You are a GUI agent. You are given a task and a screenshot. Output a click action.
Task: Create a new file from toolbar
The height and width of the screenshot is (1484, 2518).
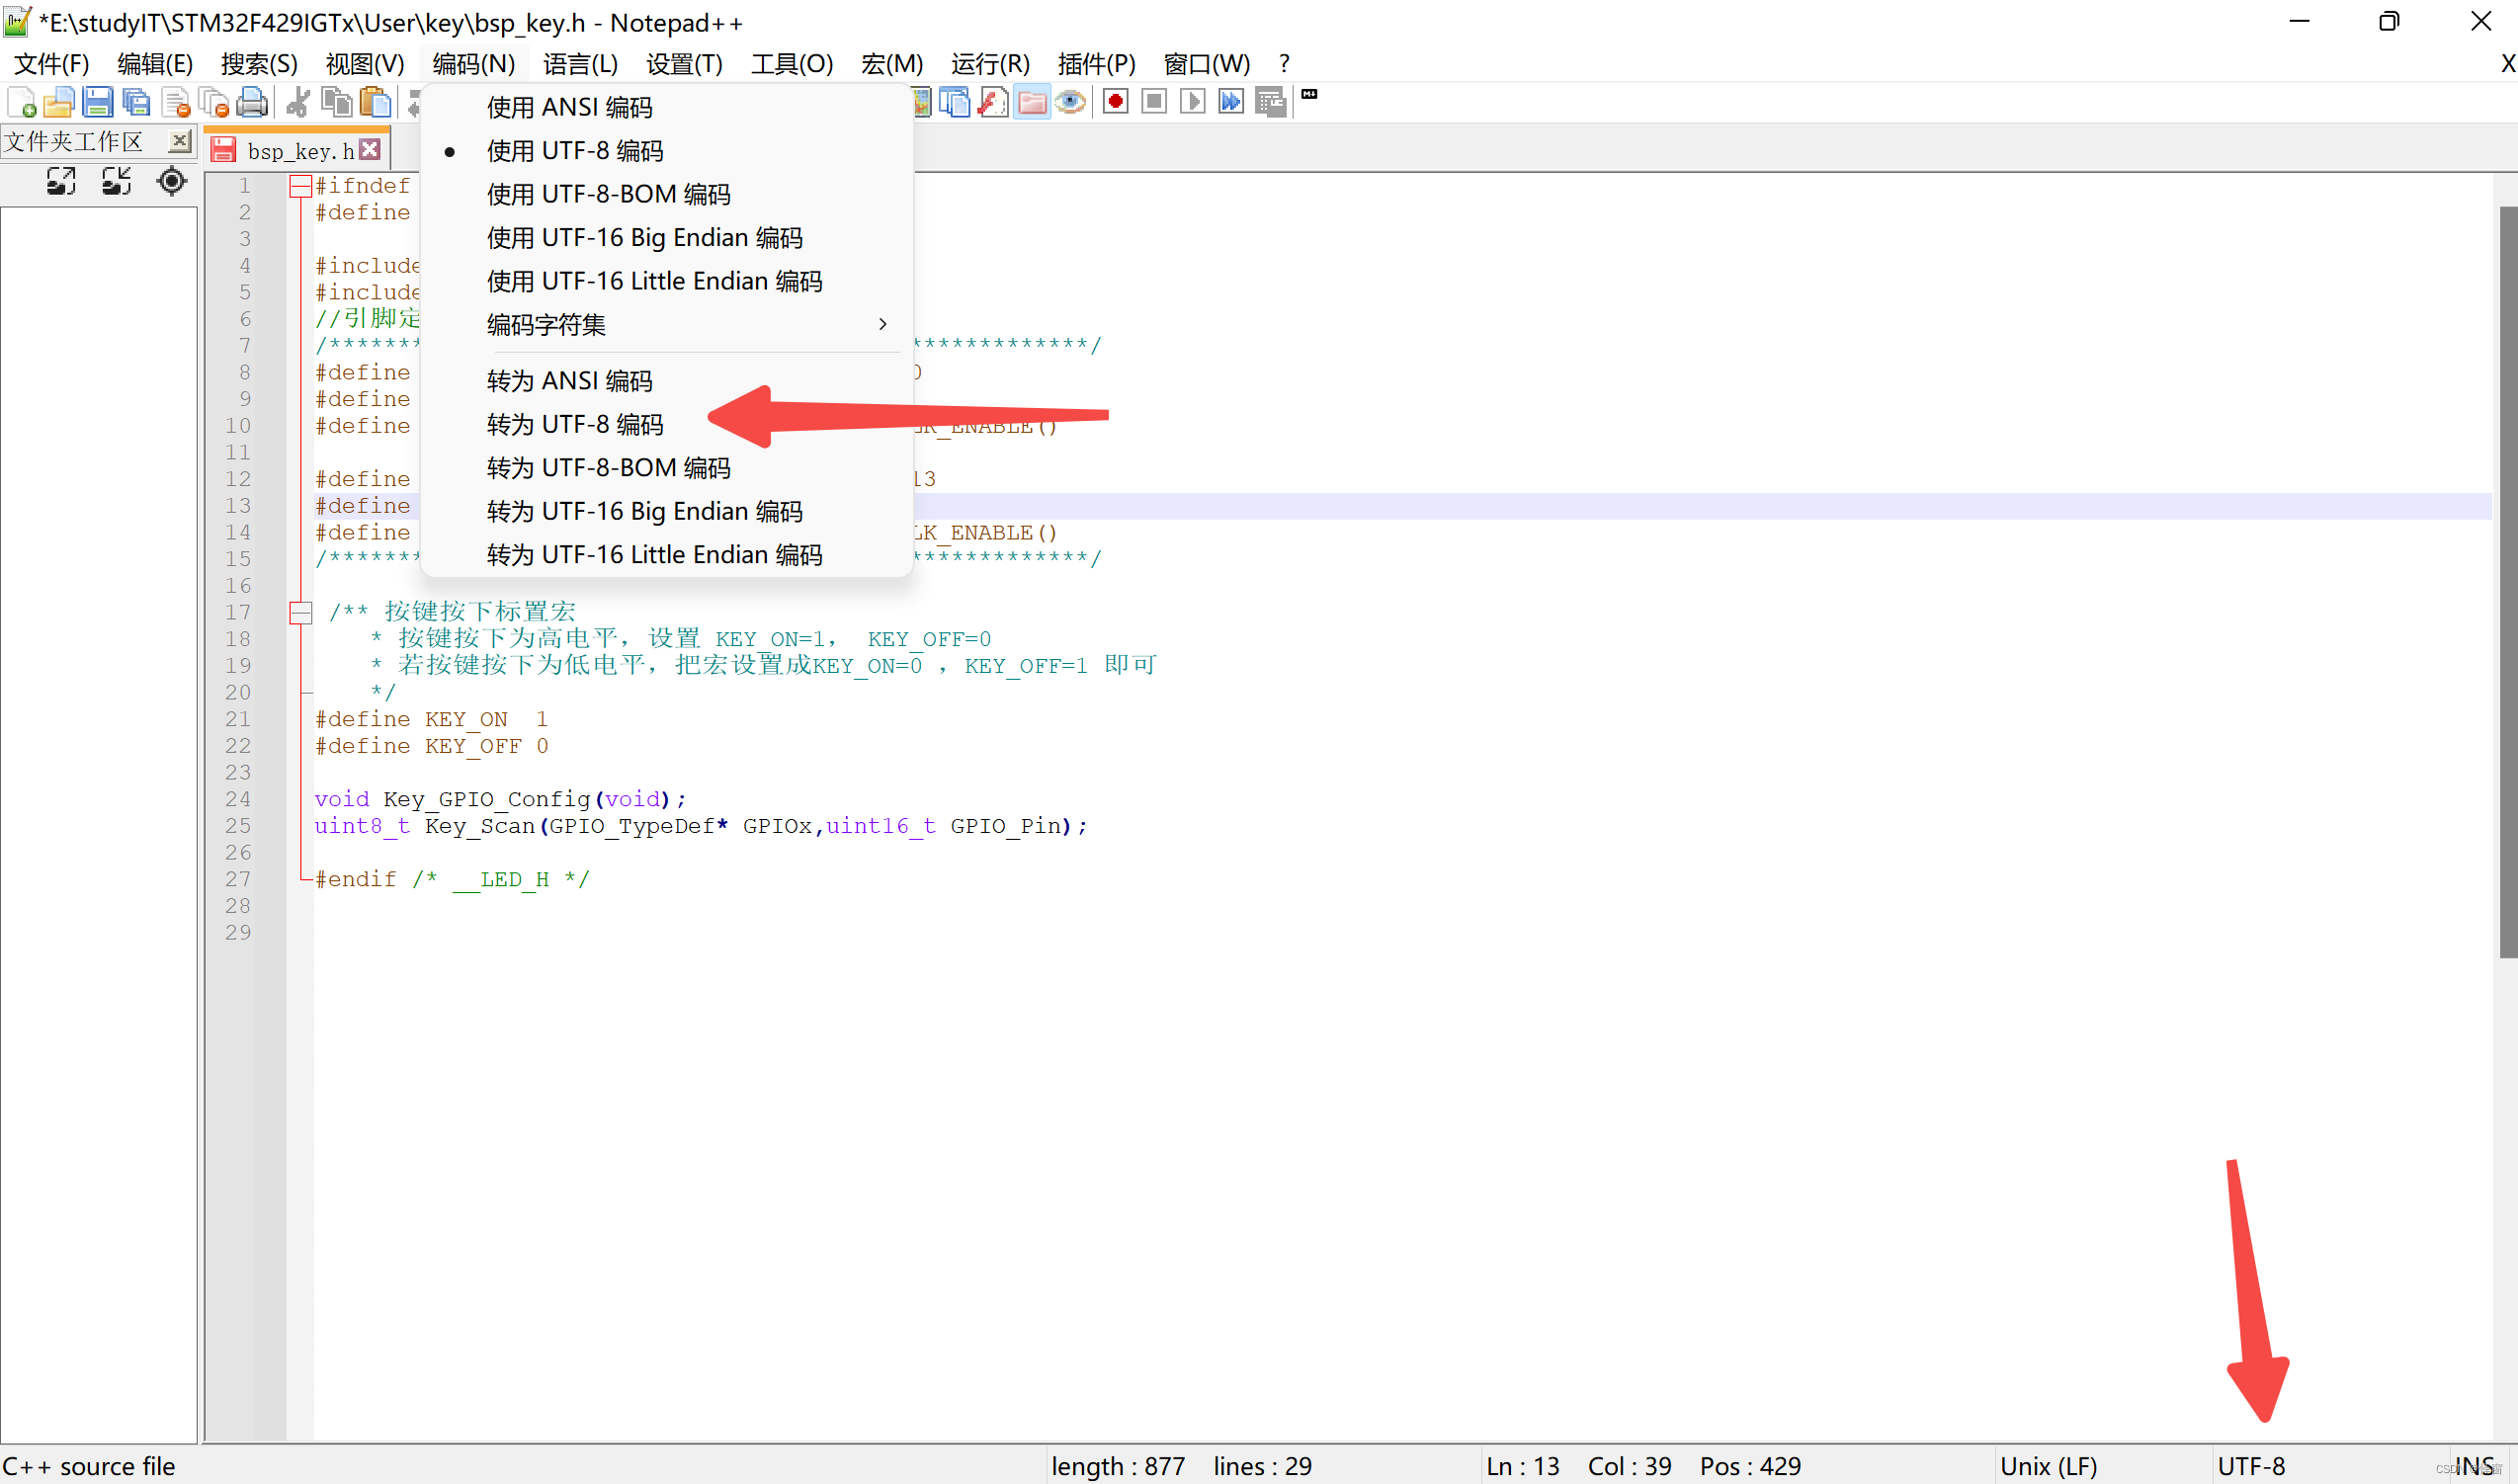click(21, 102)
